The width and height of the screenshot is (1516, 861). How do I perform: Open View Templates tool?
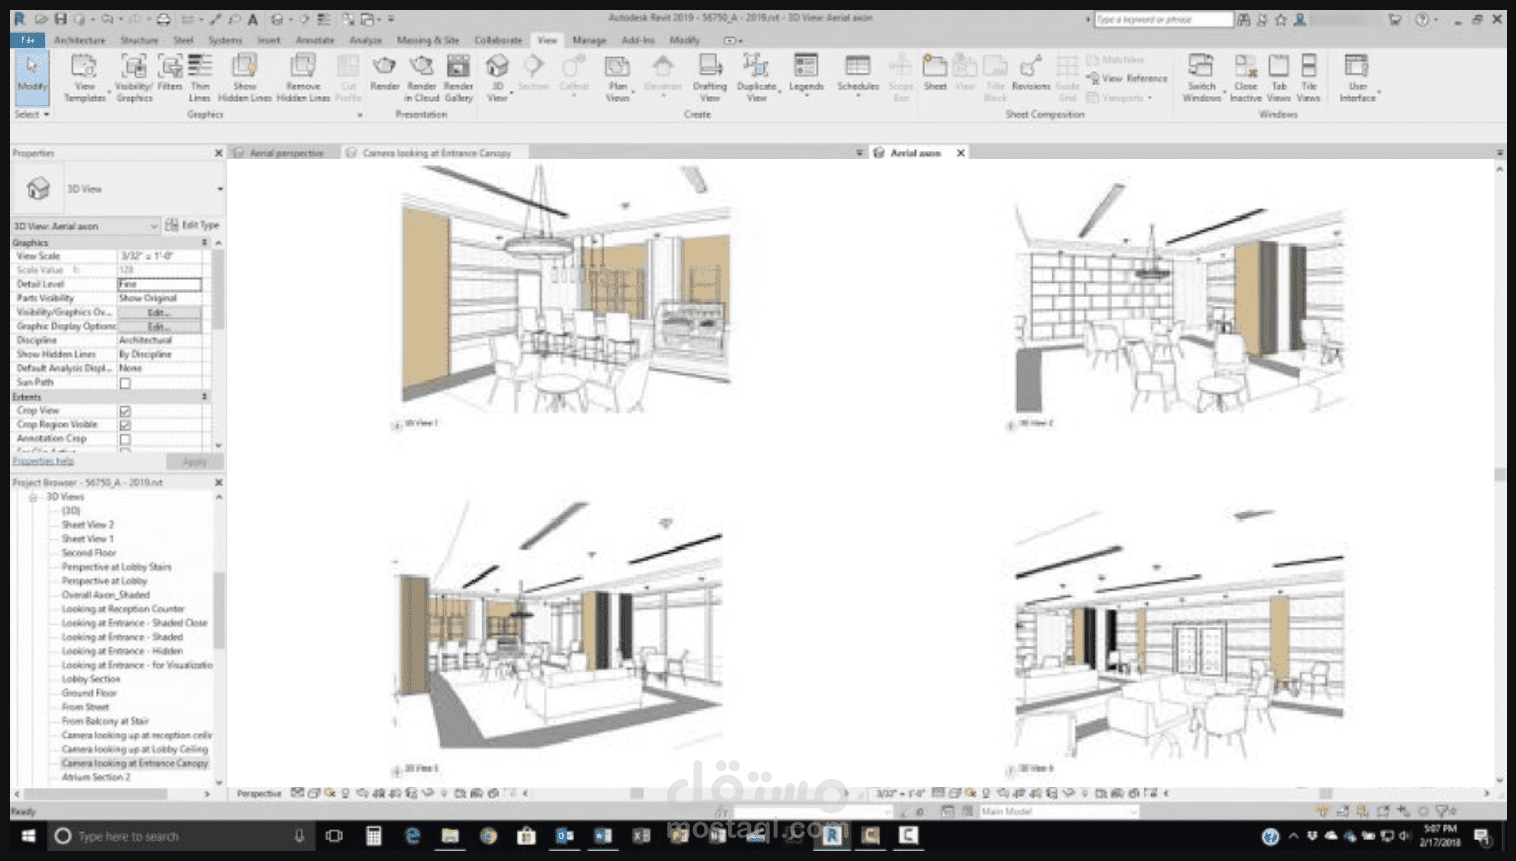click(85, 77)
